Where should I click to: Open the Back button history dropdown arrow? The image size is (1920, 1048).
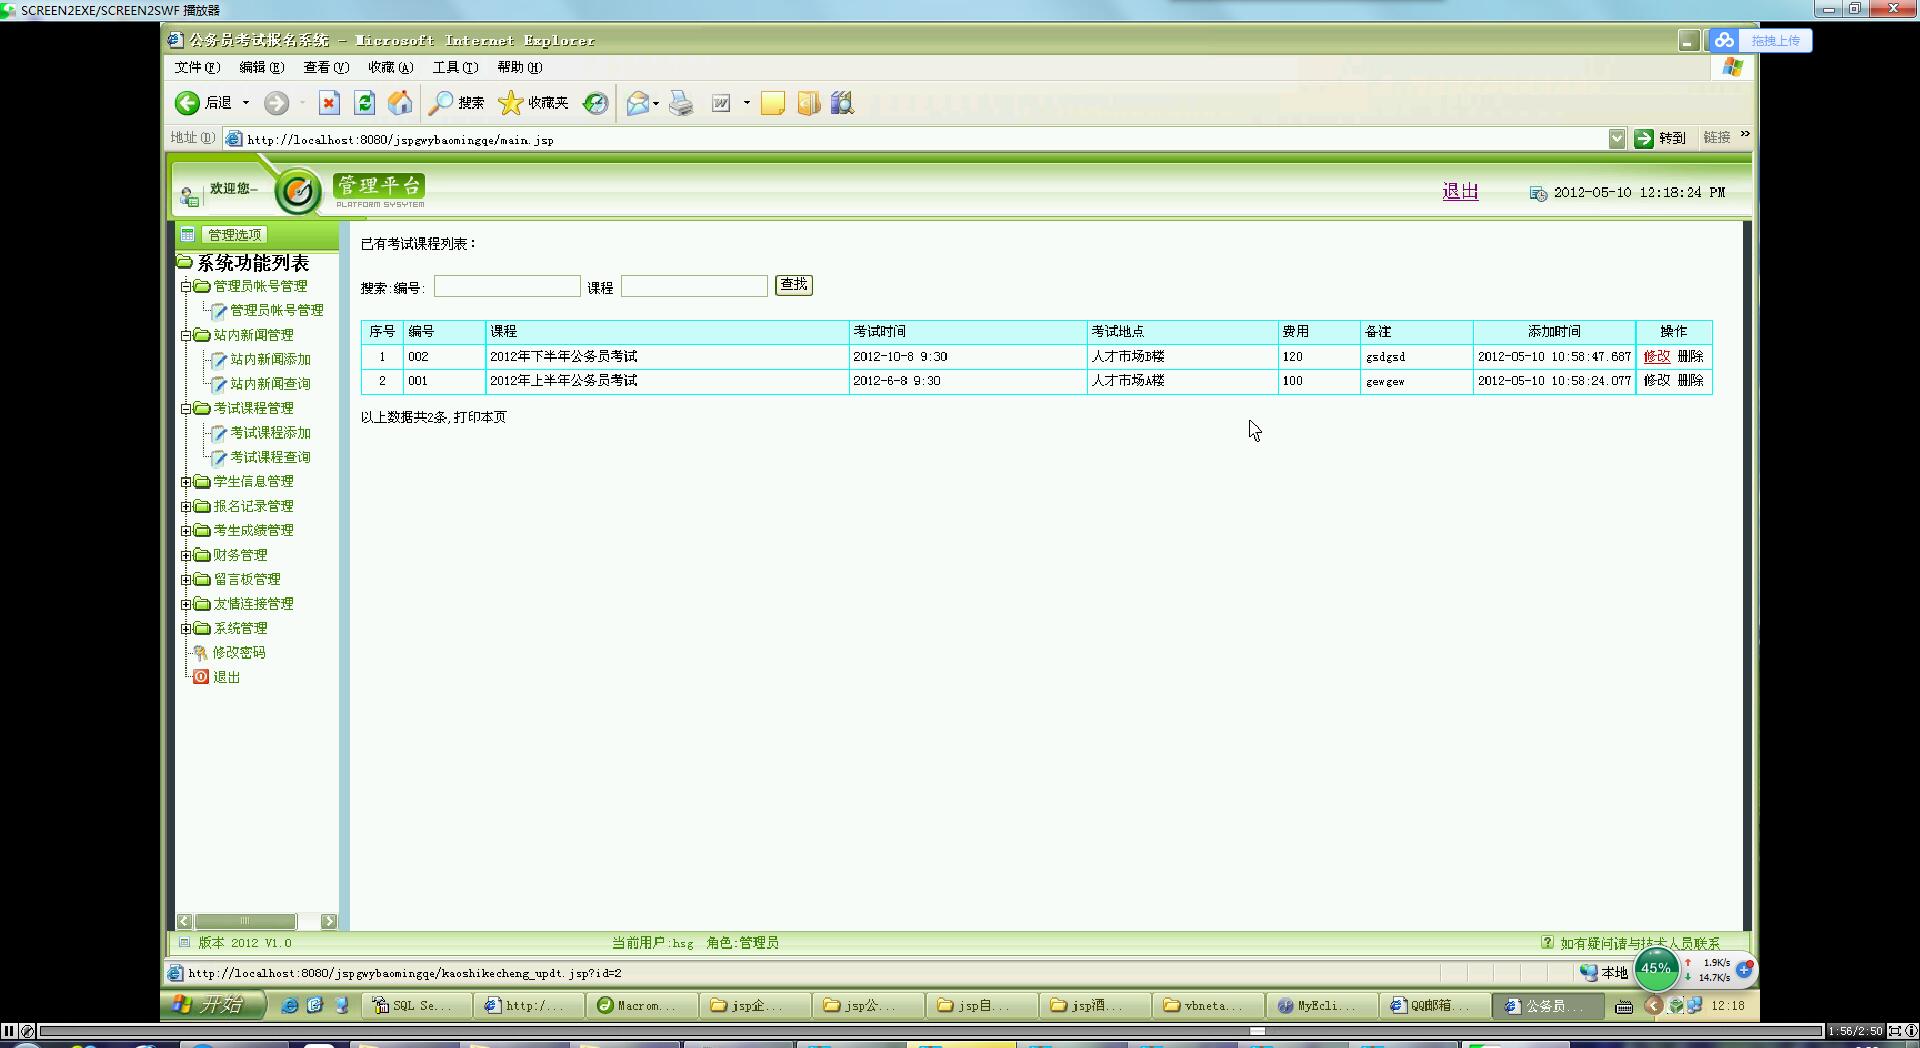point(246,103)
